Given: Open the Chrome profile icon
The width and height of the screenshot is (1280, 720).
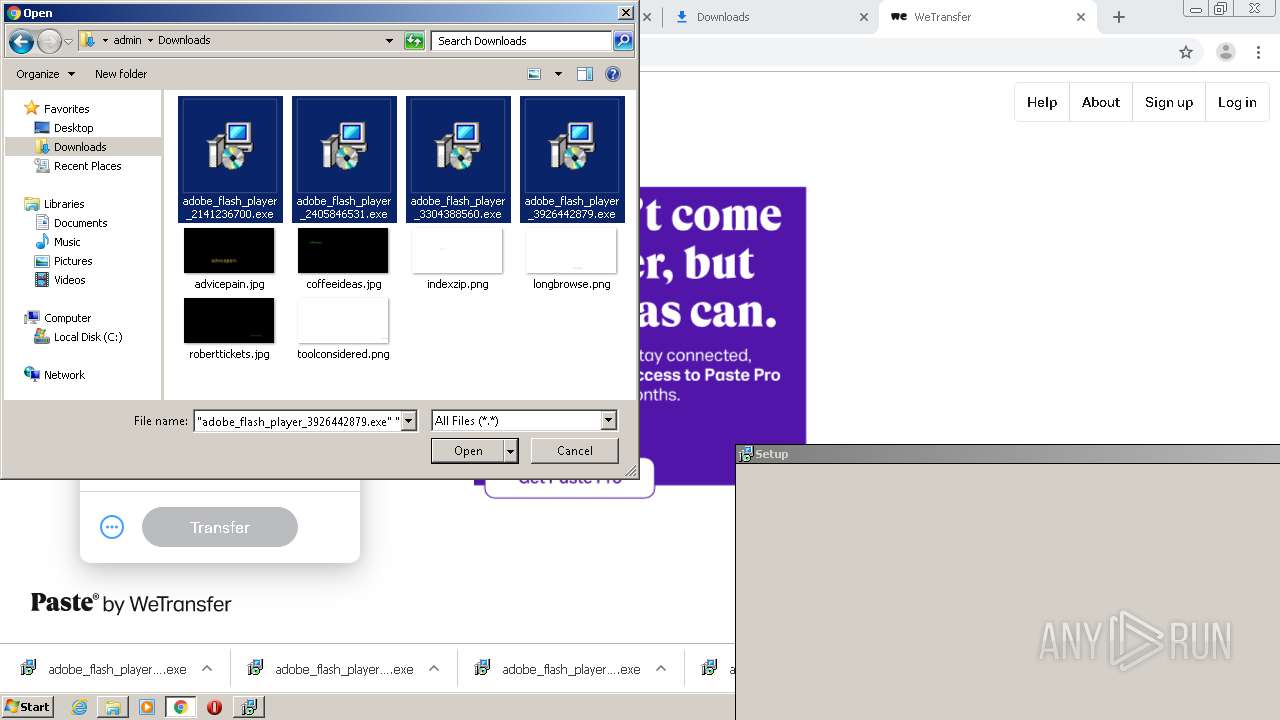Looking at the screenshot, I should (x=1226, y=52).
